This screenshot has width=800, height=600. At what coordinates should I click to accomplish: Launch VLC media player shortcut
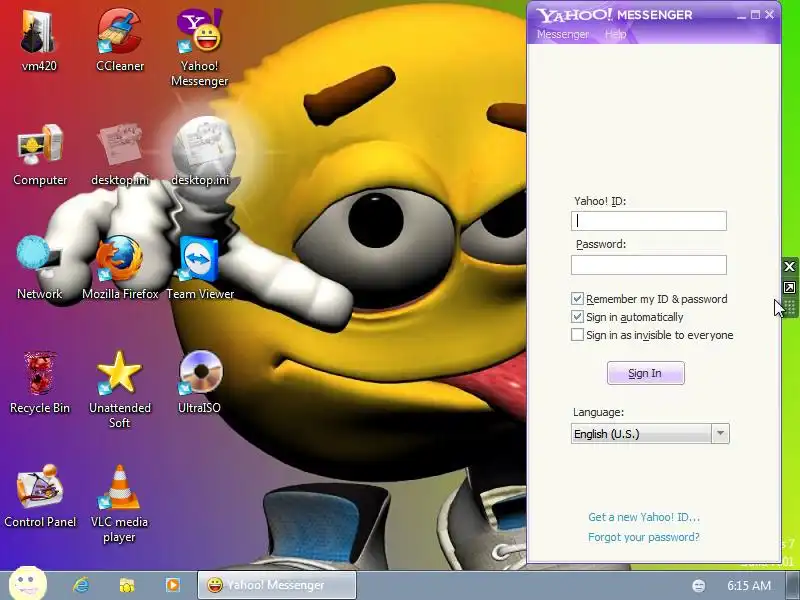click(x=120, y=503)
